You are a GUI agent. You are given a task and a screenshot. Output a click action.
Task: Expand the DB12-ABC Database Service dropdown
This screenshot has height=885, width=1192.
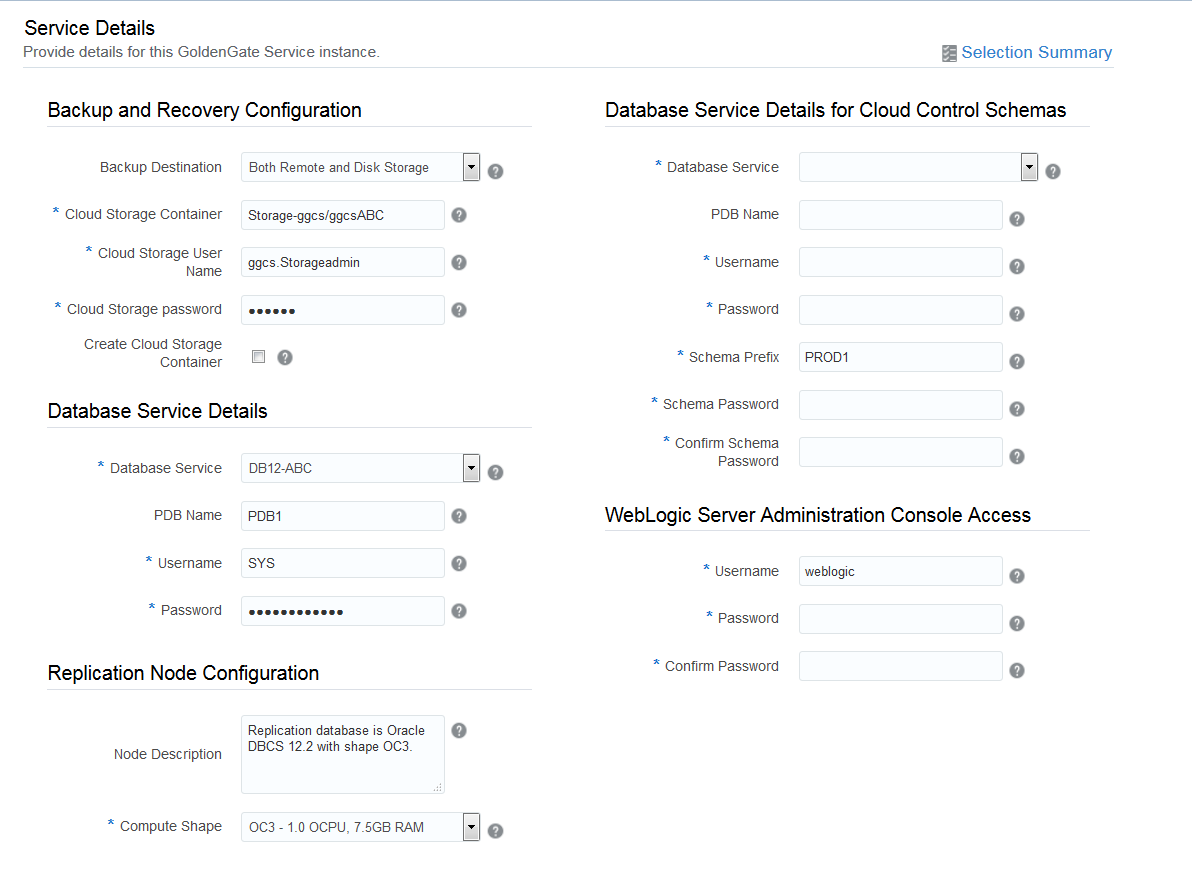tap(470, 468)
